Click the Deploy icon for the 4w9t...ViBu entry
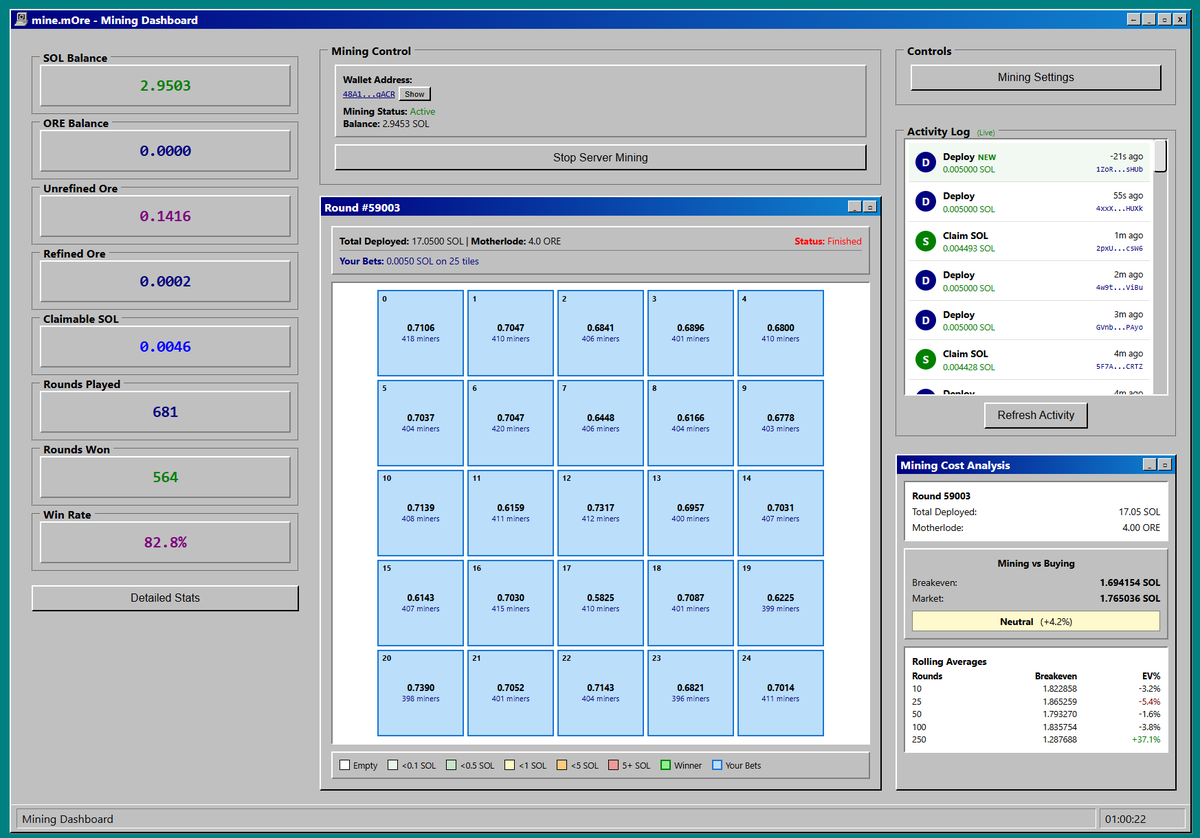 [925, 281]
